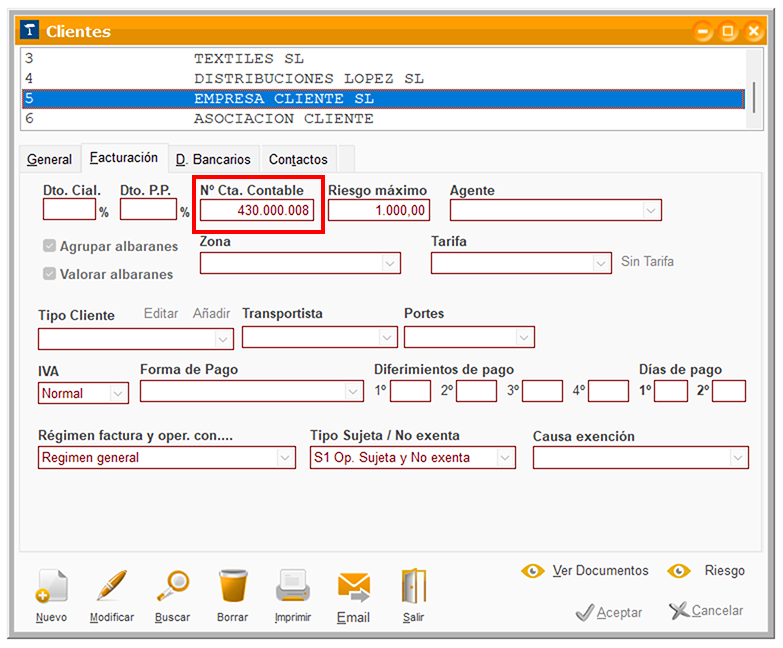Switch to the Contactos tab
This screenshot has width=783, height=648.
[x=298, y=159]
